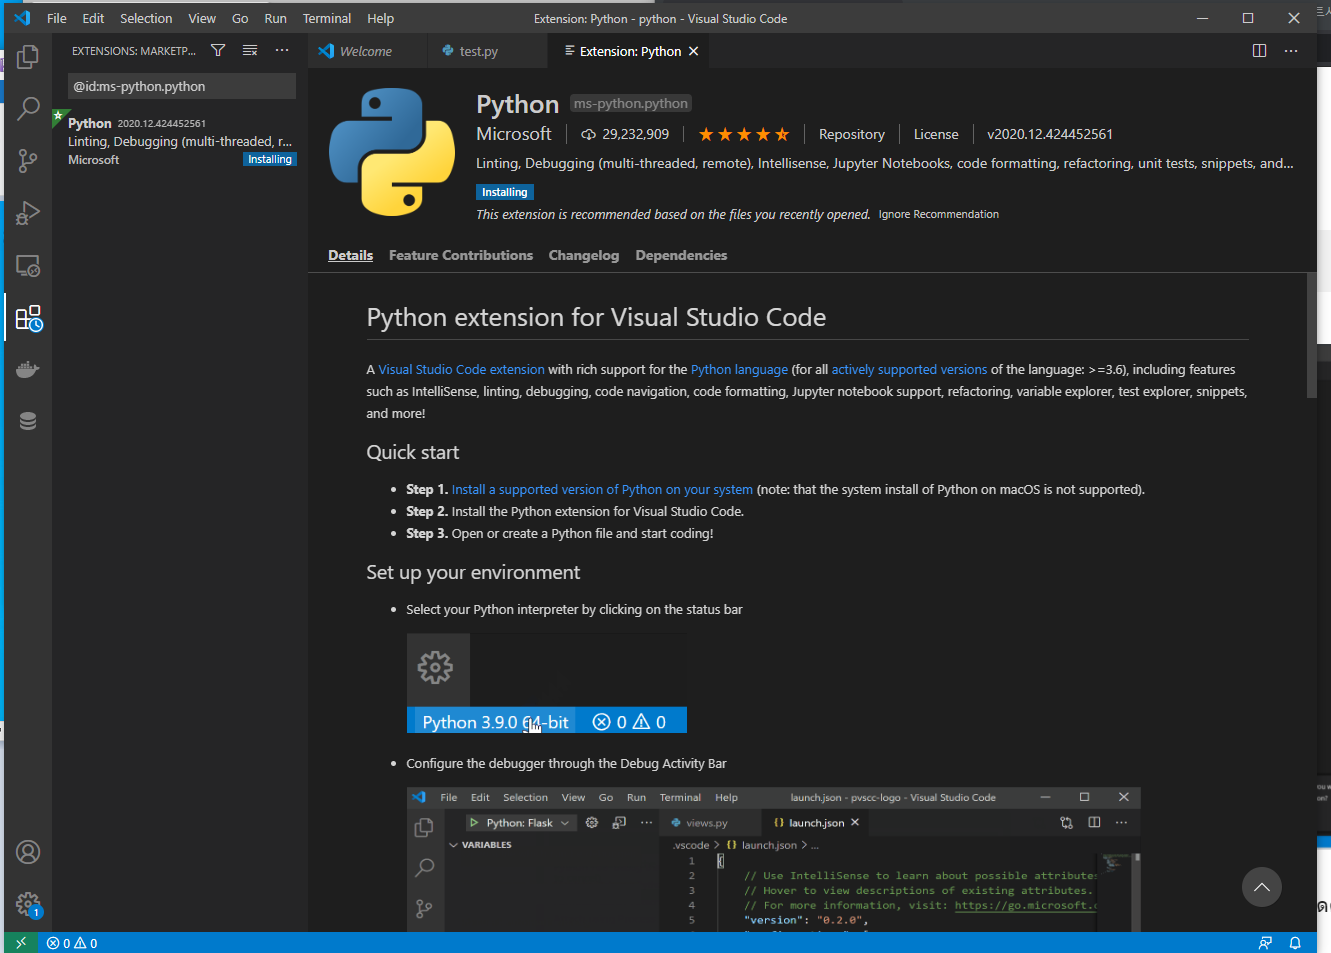Open the Search view in the Activity Bar
1331x953 pixels.
(x=27, y=108)
